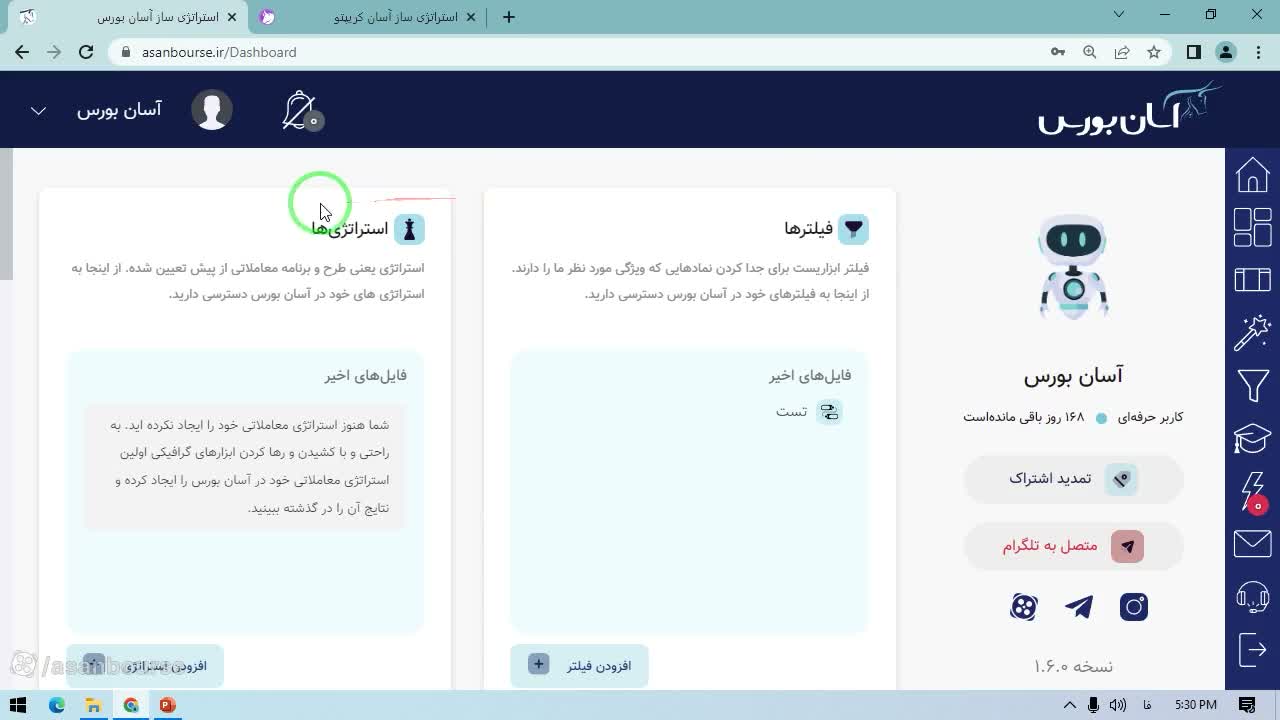Open a new browser tab
The width and height of the screenshot is (1280, 720).
click(x=509, y=17)
